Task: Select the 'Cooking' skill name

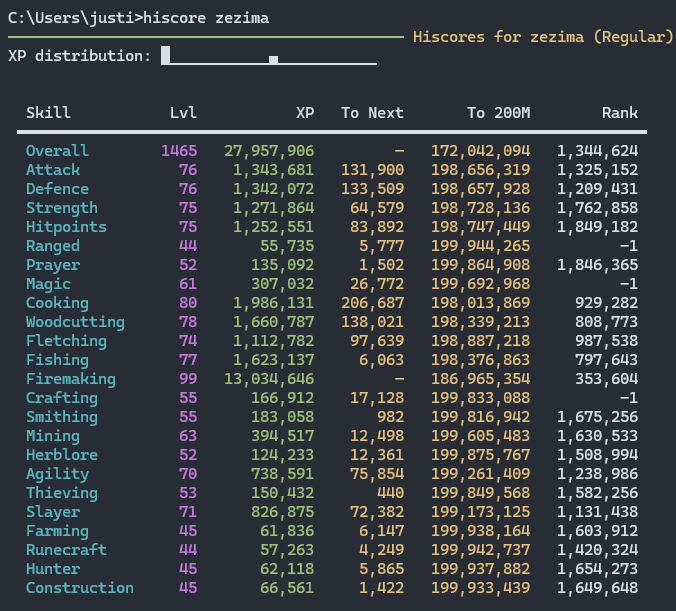Action: click(x=57, y=303)
